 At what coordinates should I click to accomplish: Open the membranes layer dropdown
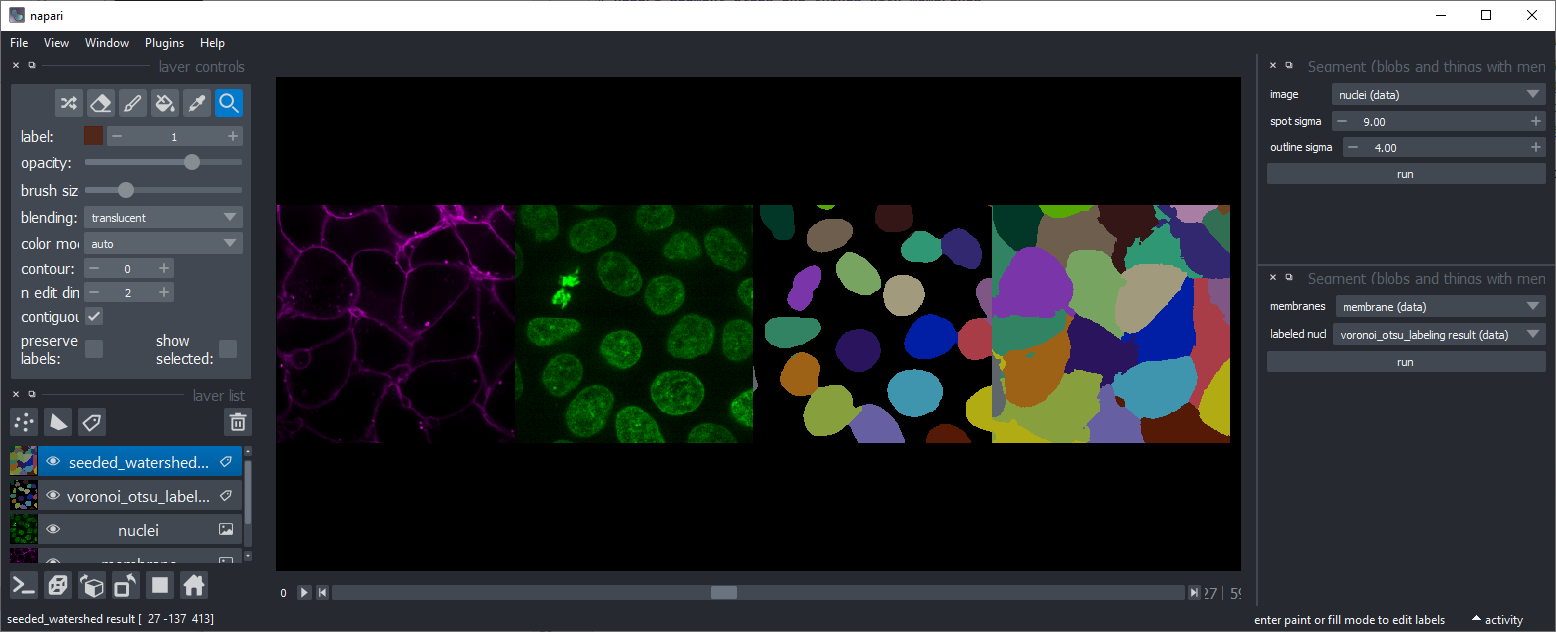coord(1439,307)
